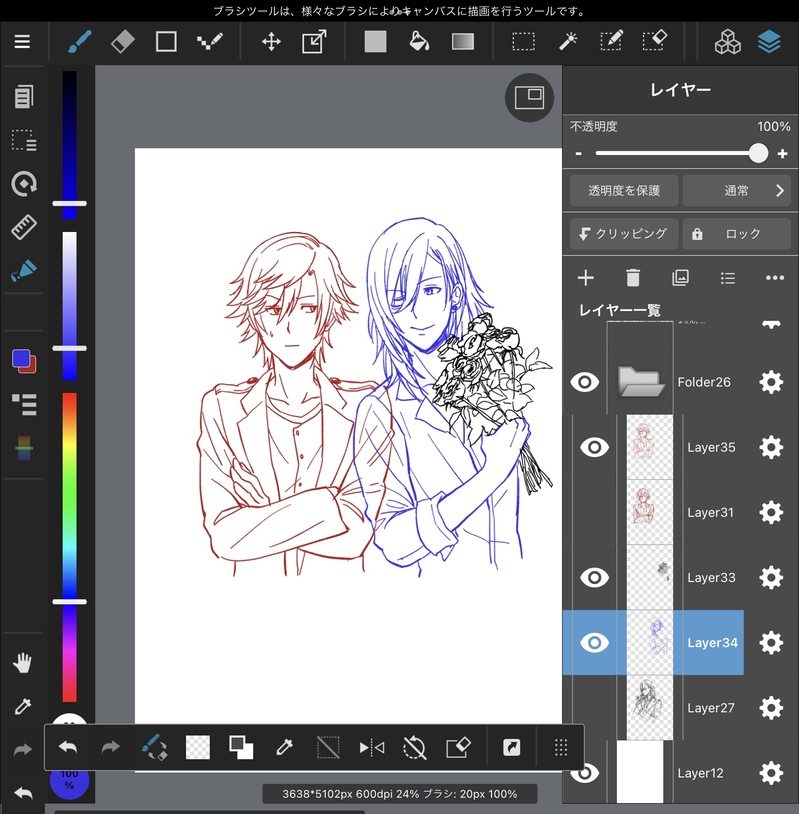799x814 pixels.
Task: Open Layer35 settings gear
Action: [x=771, y=447]
